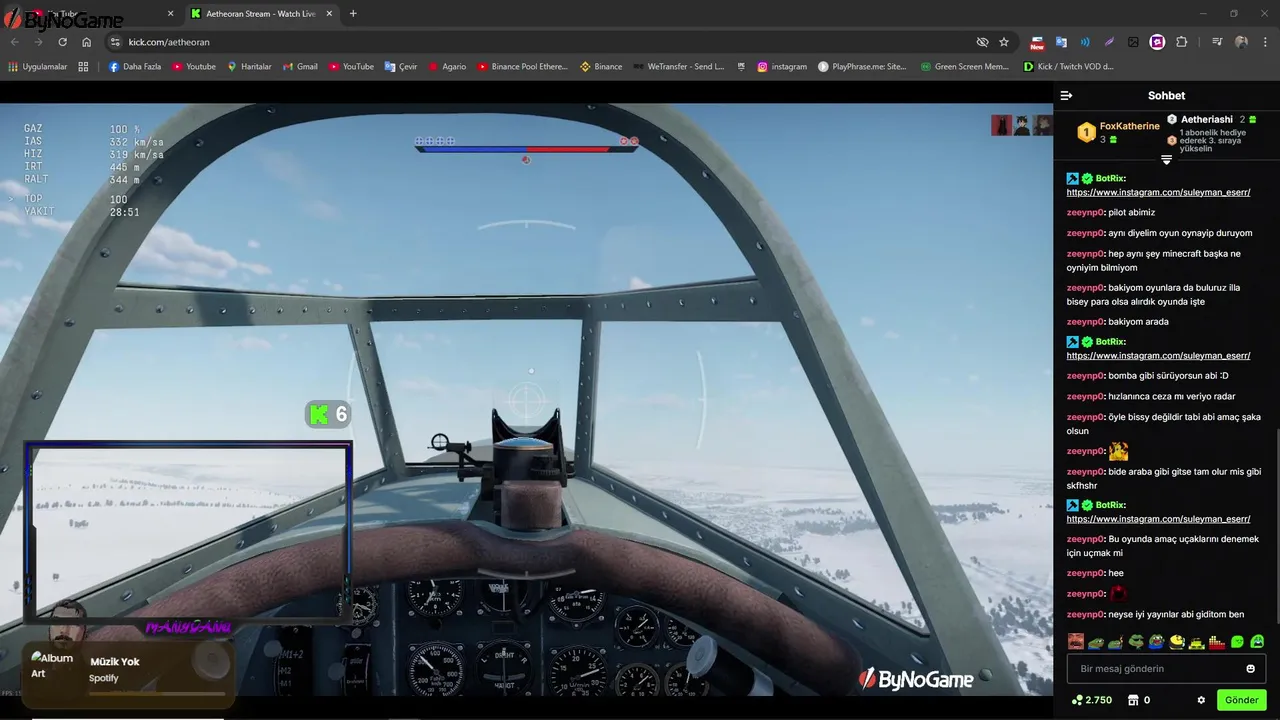Open the picture-frame extension icon
The image size is (1280, 720).
[1133, 42]
